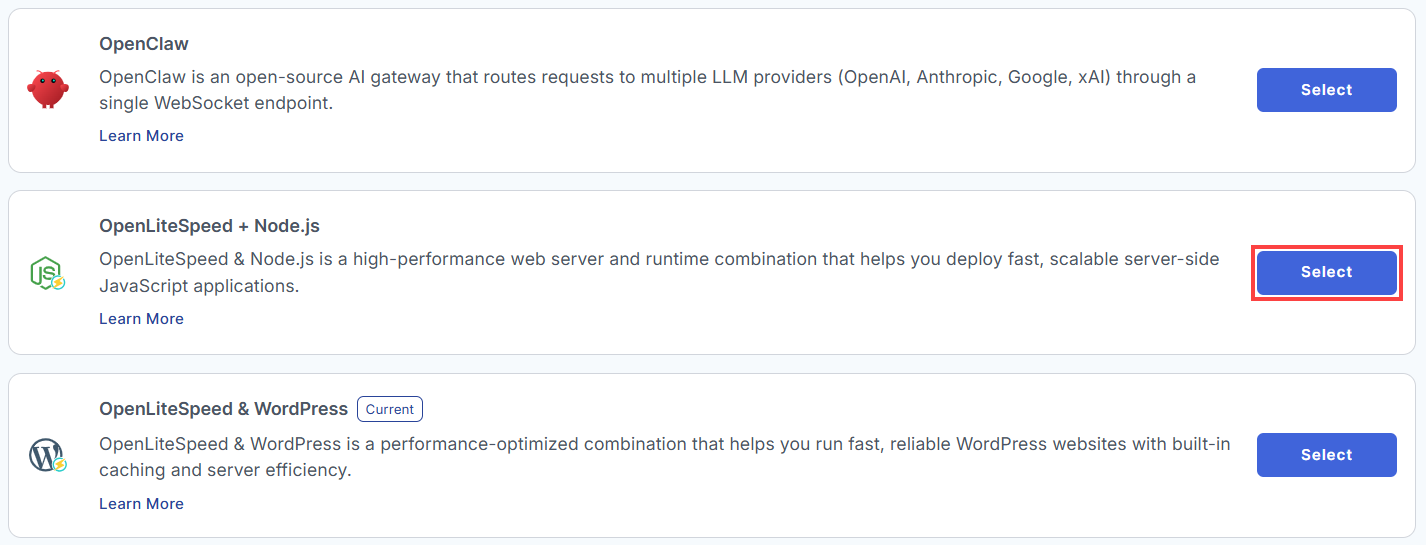The height and width of the screenshot is (545, 1426).
Task: Select the OpenLiteSpeed + Node.js template
Action: click(1326, 272)
